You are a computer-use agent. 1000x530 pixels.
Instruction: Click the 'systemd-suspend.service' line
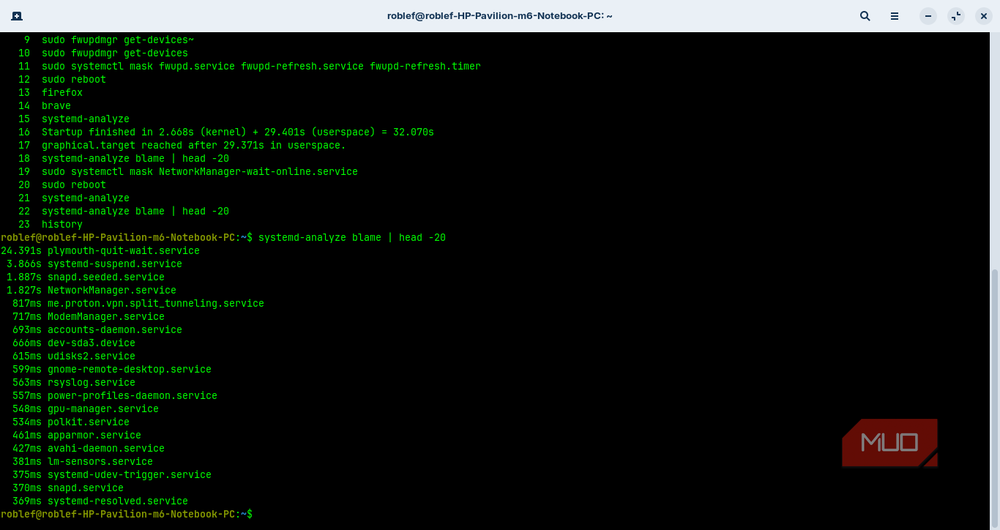(94, 264)
